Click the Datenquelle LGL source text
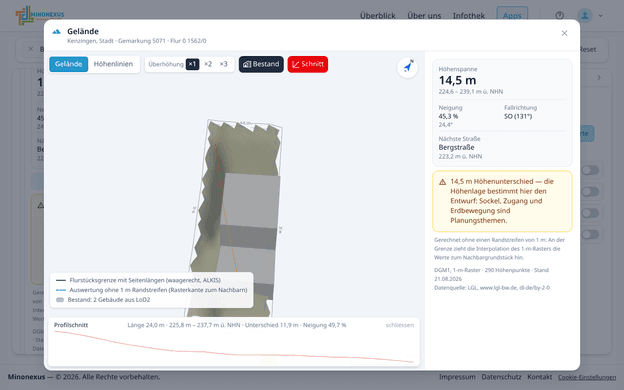Viewport: 624px width, 390px height. pyautogui.click(x=492, y=288)
